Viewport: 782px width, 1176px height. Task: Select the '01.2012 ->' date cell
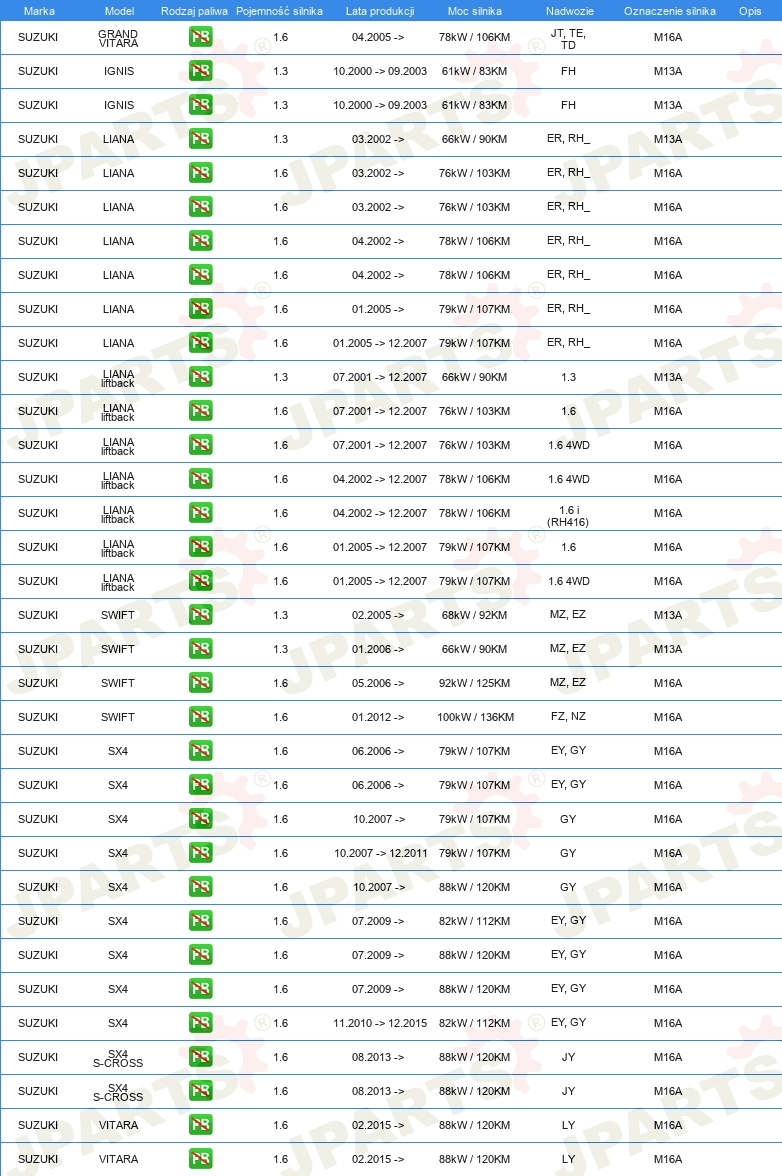click(x=378, y=717)
